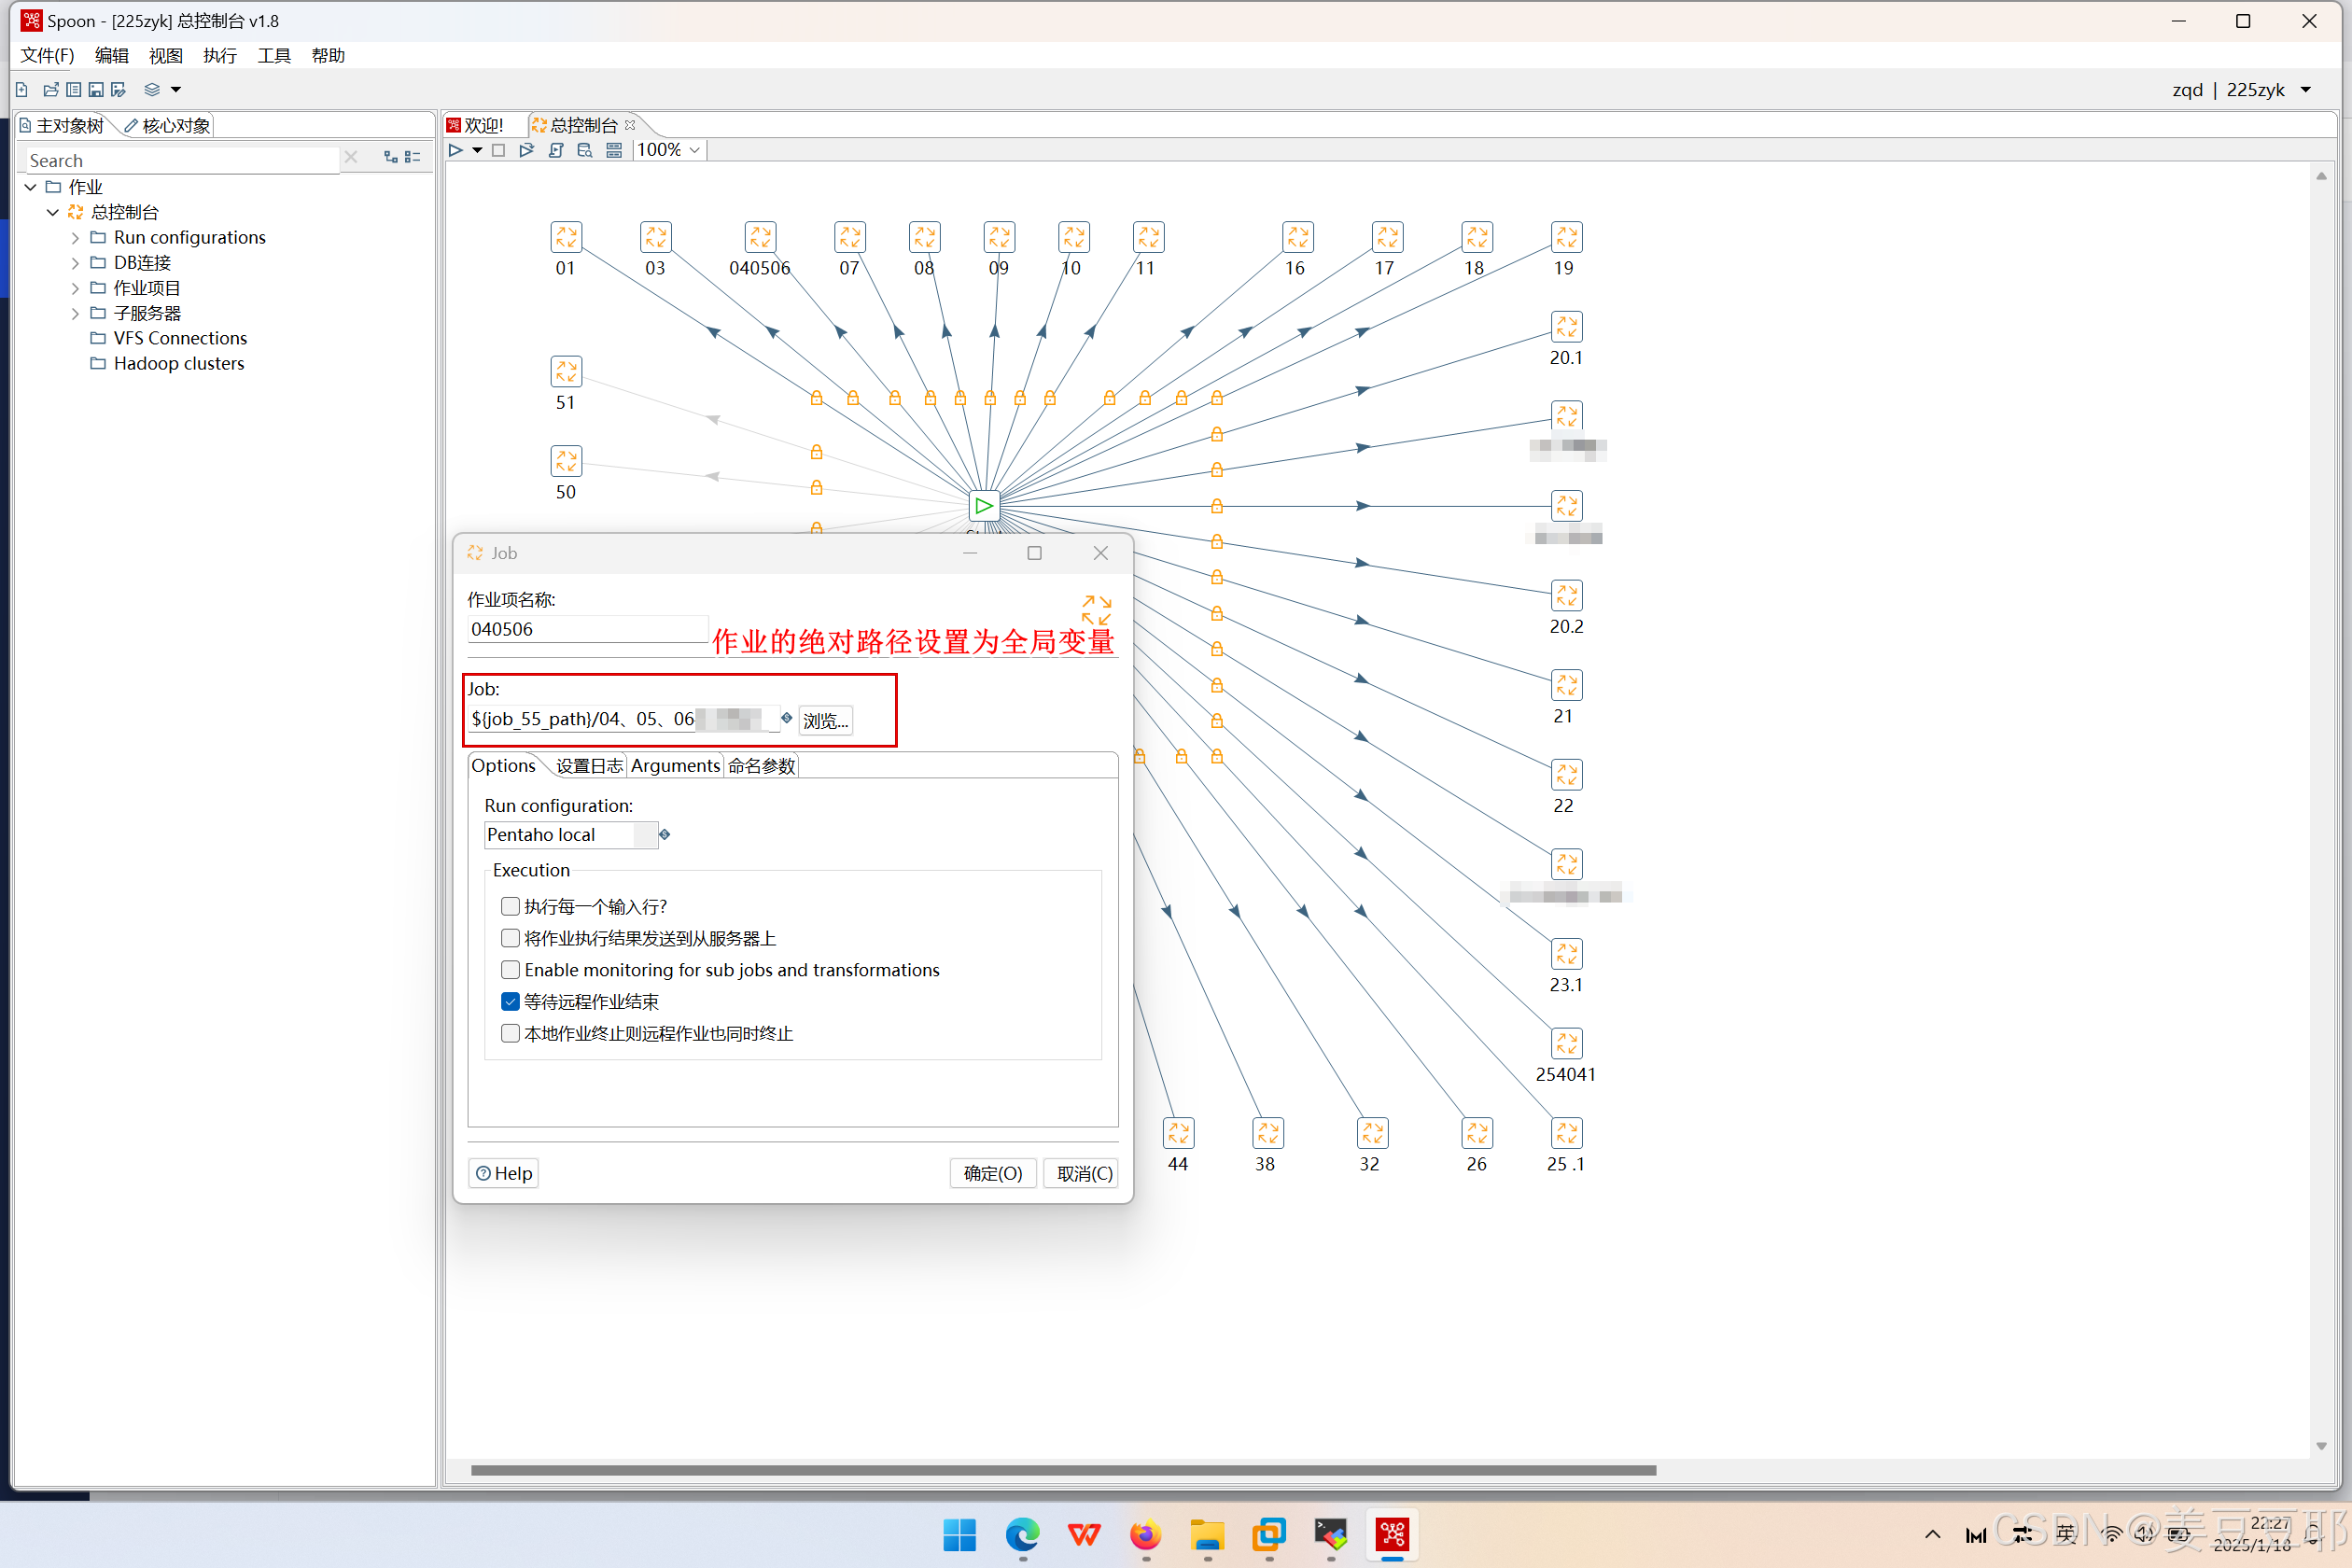
Task: Open Pentaho local run configuration dropdown
Action: click(645, 835)
